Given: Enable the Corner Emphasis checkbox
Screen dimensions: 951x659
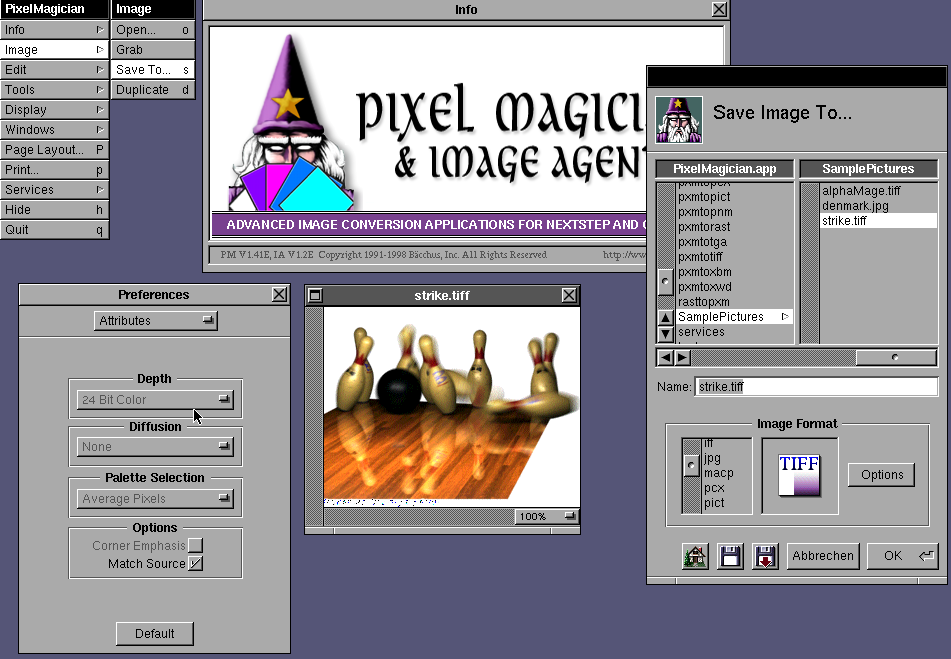Looking at the screenshot, I should (195, 545).
